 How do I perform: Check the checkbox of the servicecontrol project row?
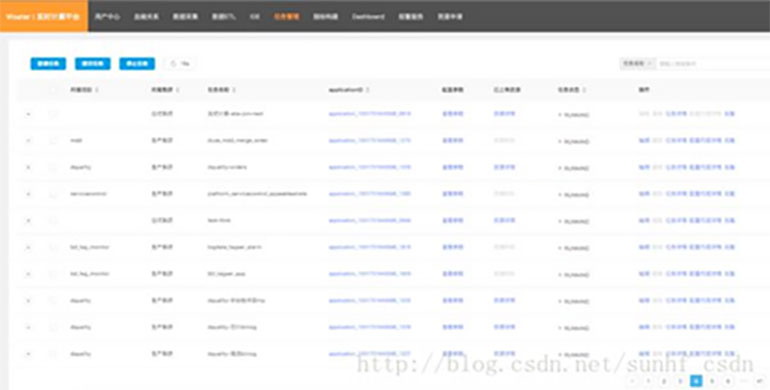(x=53, y=194)
